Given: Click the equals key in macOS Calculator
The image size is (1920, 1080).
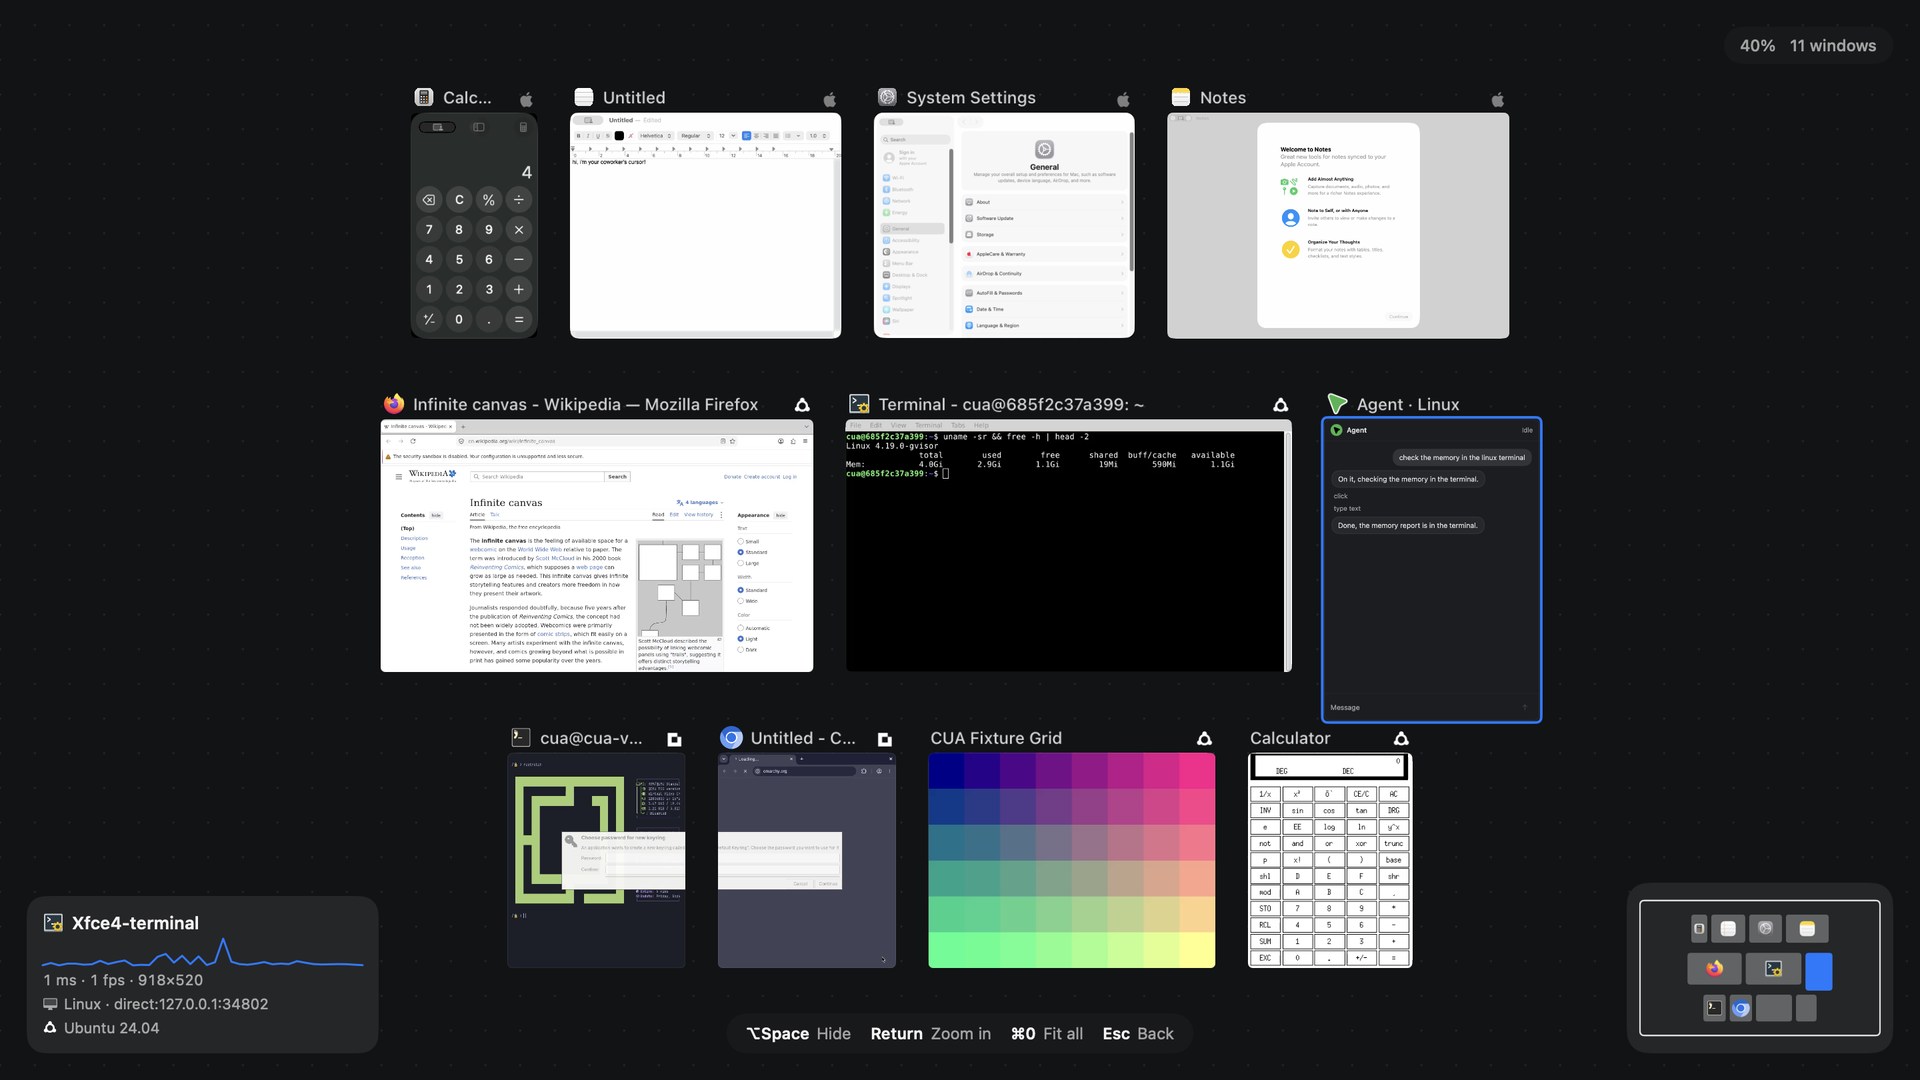Looking at the screenshot, I should [519, 320].
